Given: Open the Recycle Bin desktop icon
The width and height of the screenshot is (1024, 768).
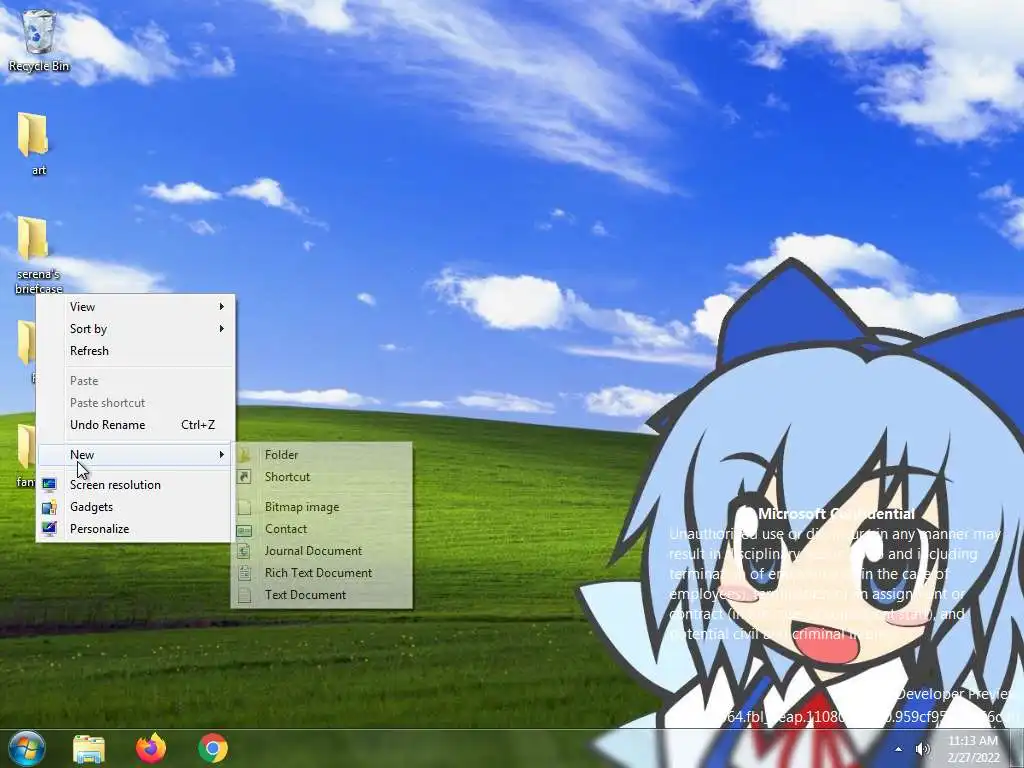Looking at the screenshot, I should pos(39,40).
